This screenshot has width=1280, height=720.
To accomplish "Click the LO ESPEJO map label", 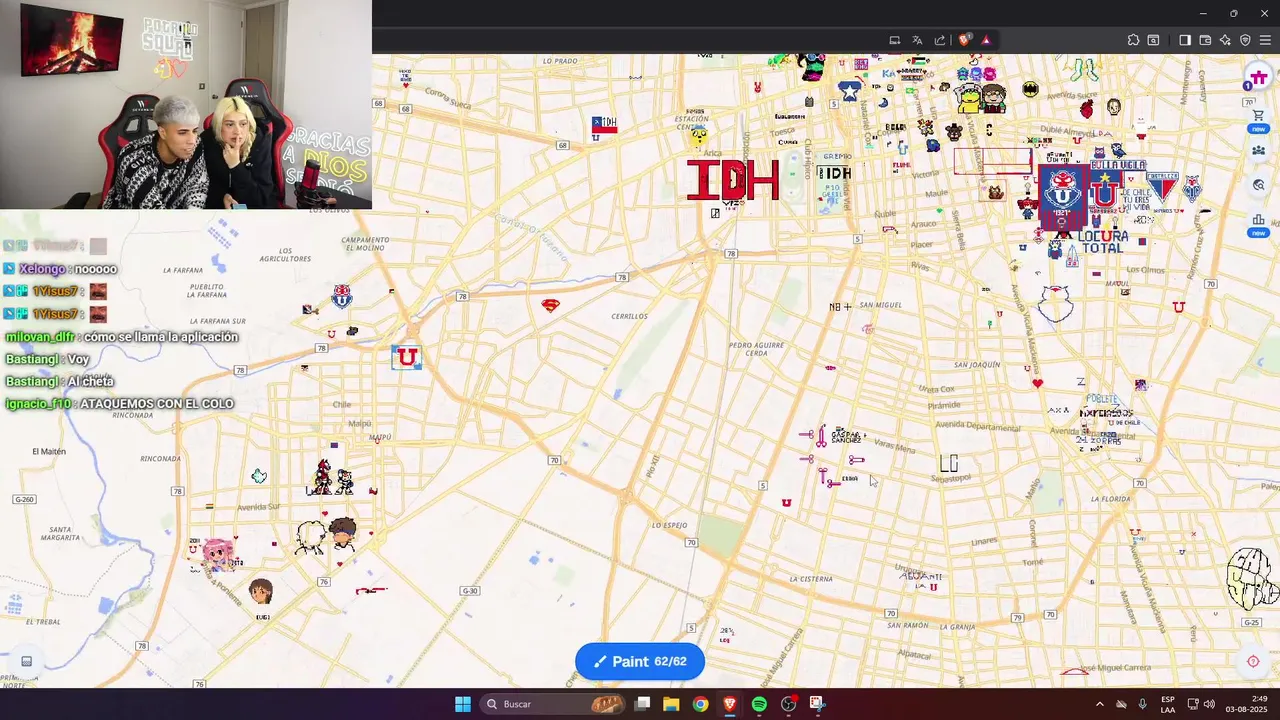I will pos(669,525).
